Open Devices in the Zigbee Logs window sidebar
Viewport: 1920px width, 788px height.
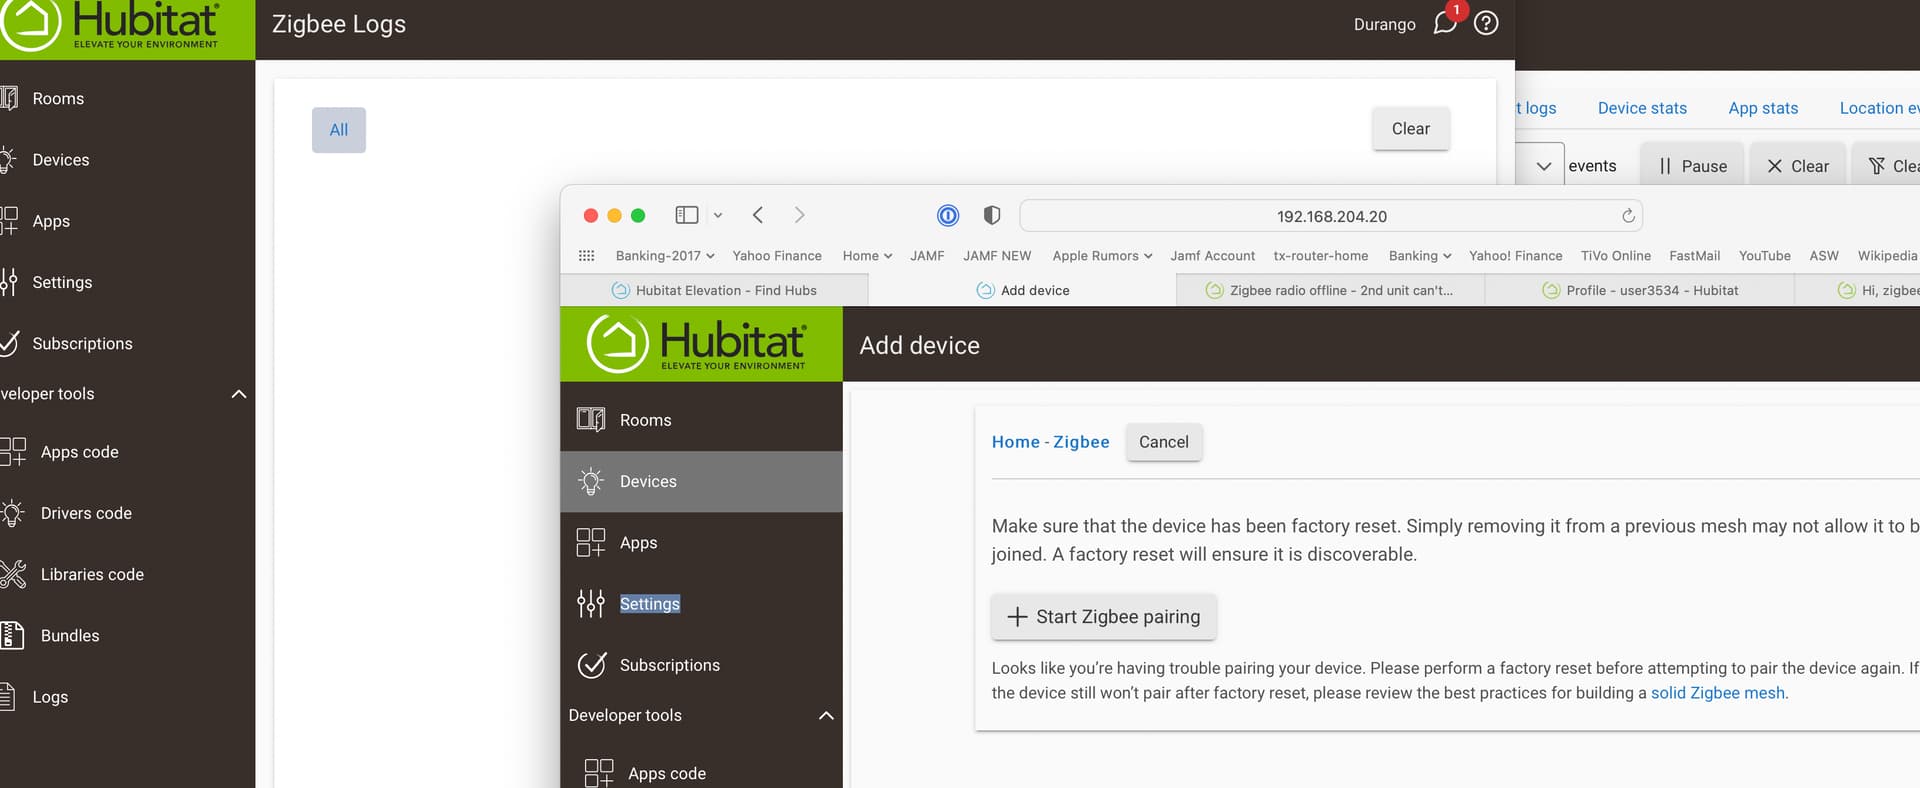pos(60,160)
